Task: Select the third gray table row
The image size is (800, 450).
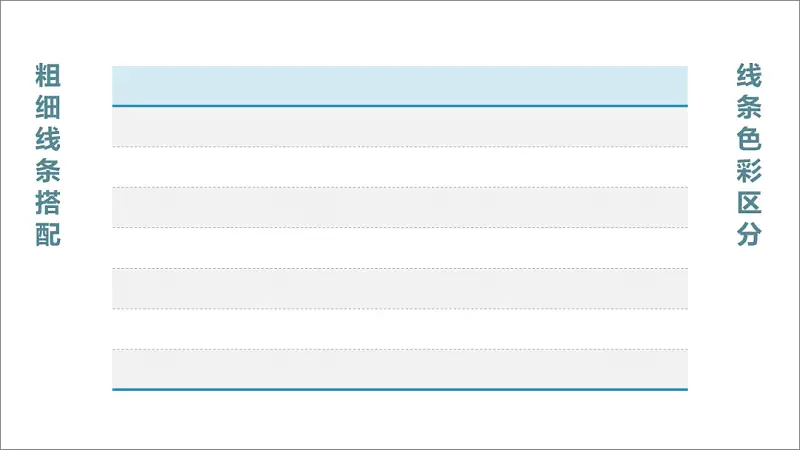Action: [400, 288]
